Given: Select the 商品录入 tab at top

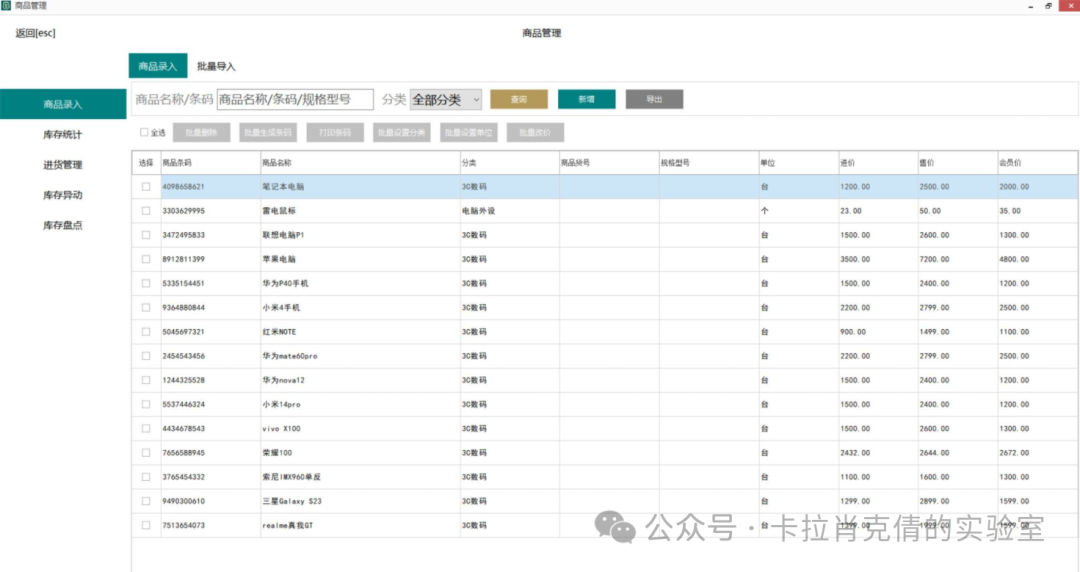Looking at the screenshot, I should pyautogui.click(x=157, y=66).
